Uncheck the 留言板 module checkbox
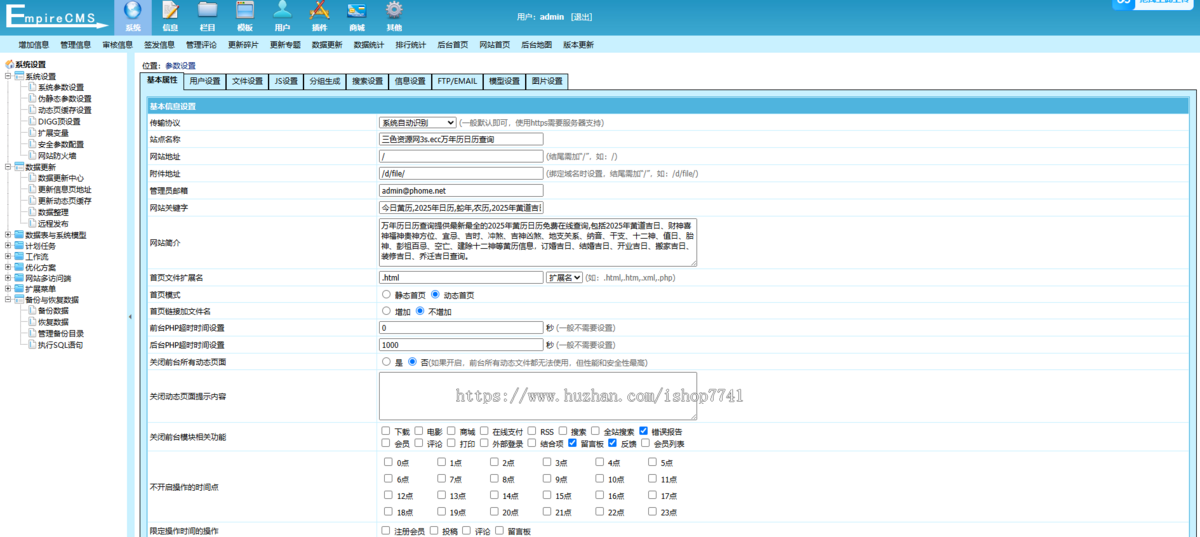Screen dimensions: 1200x537 coord(572,442)
